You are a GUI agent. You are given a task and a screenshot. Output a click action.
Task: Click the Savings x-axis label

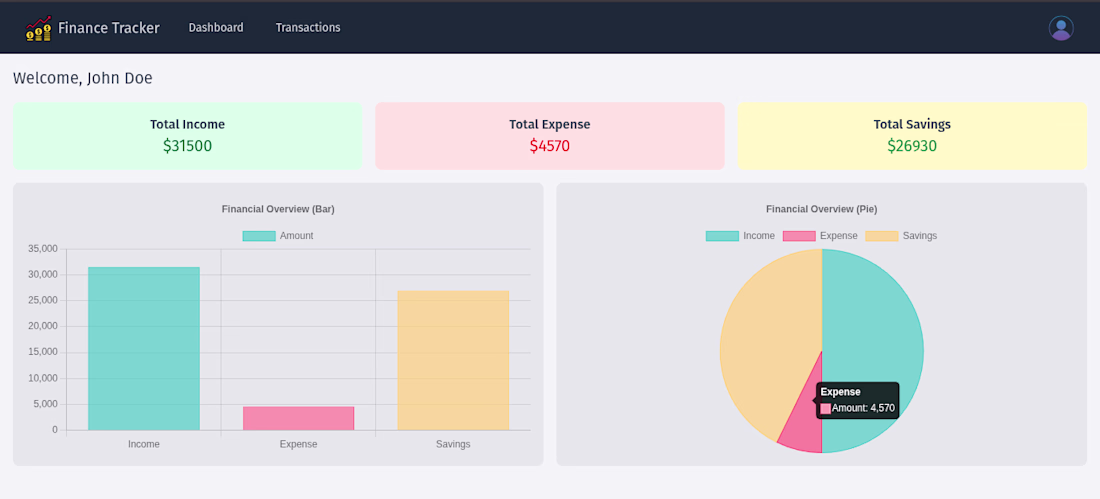point(453,444)
